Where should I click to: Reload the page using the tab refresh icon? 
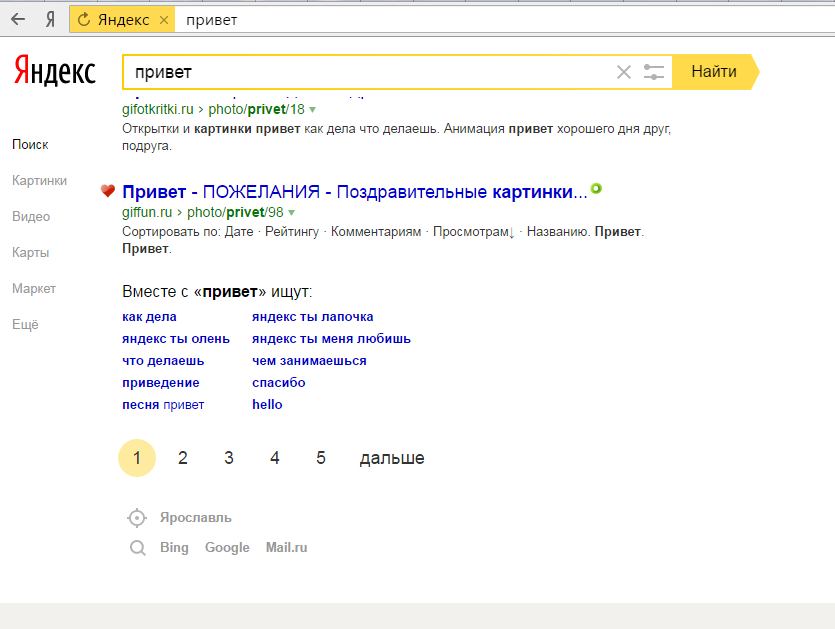coord(84,20)
